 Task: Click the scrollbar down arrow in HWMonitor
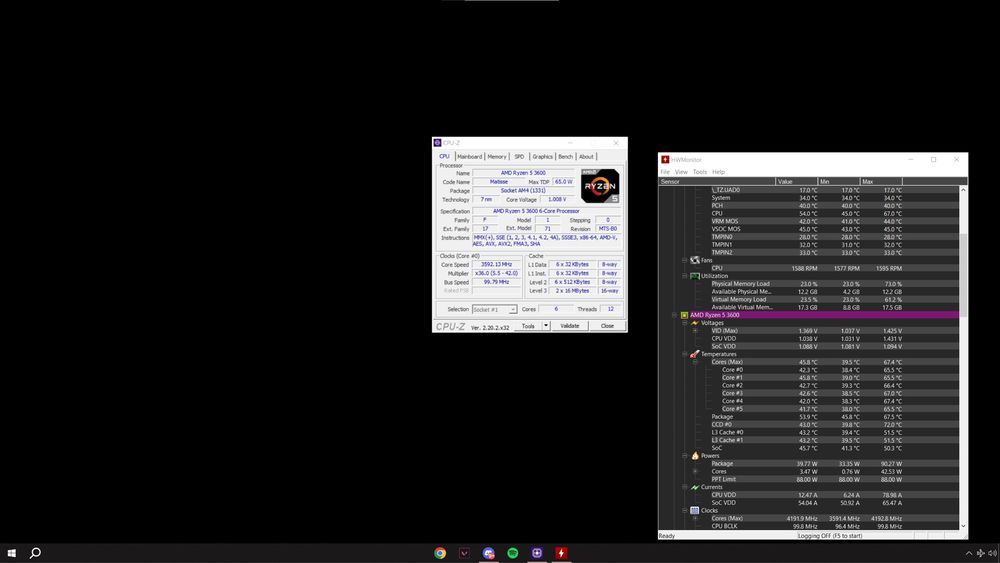(963, 526)
